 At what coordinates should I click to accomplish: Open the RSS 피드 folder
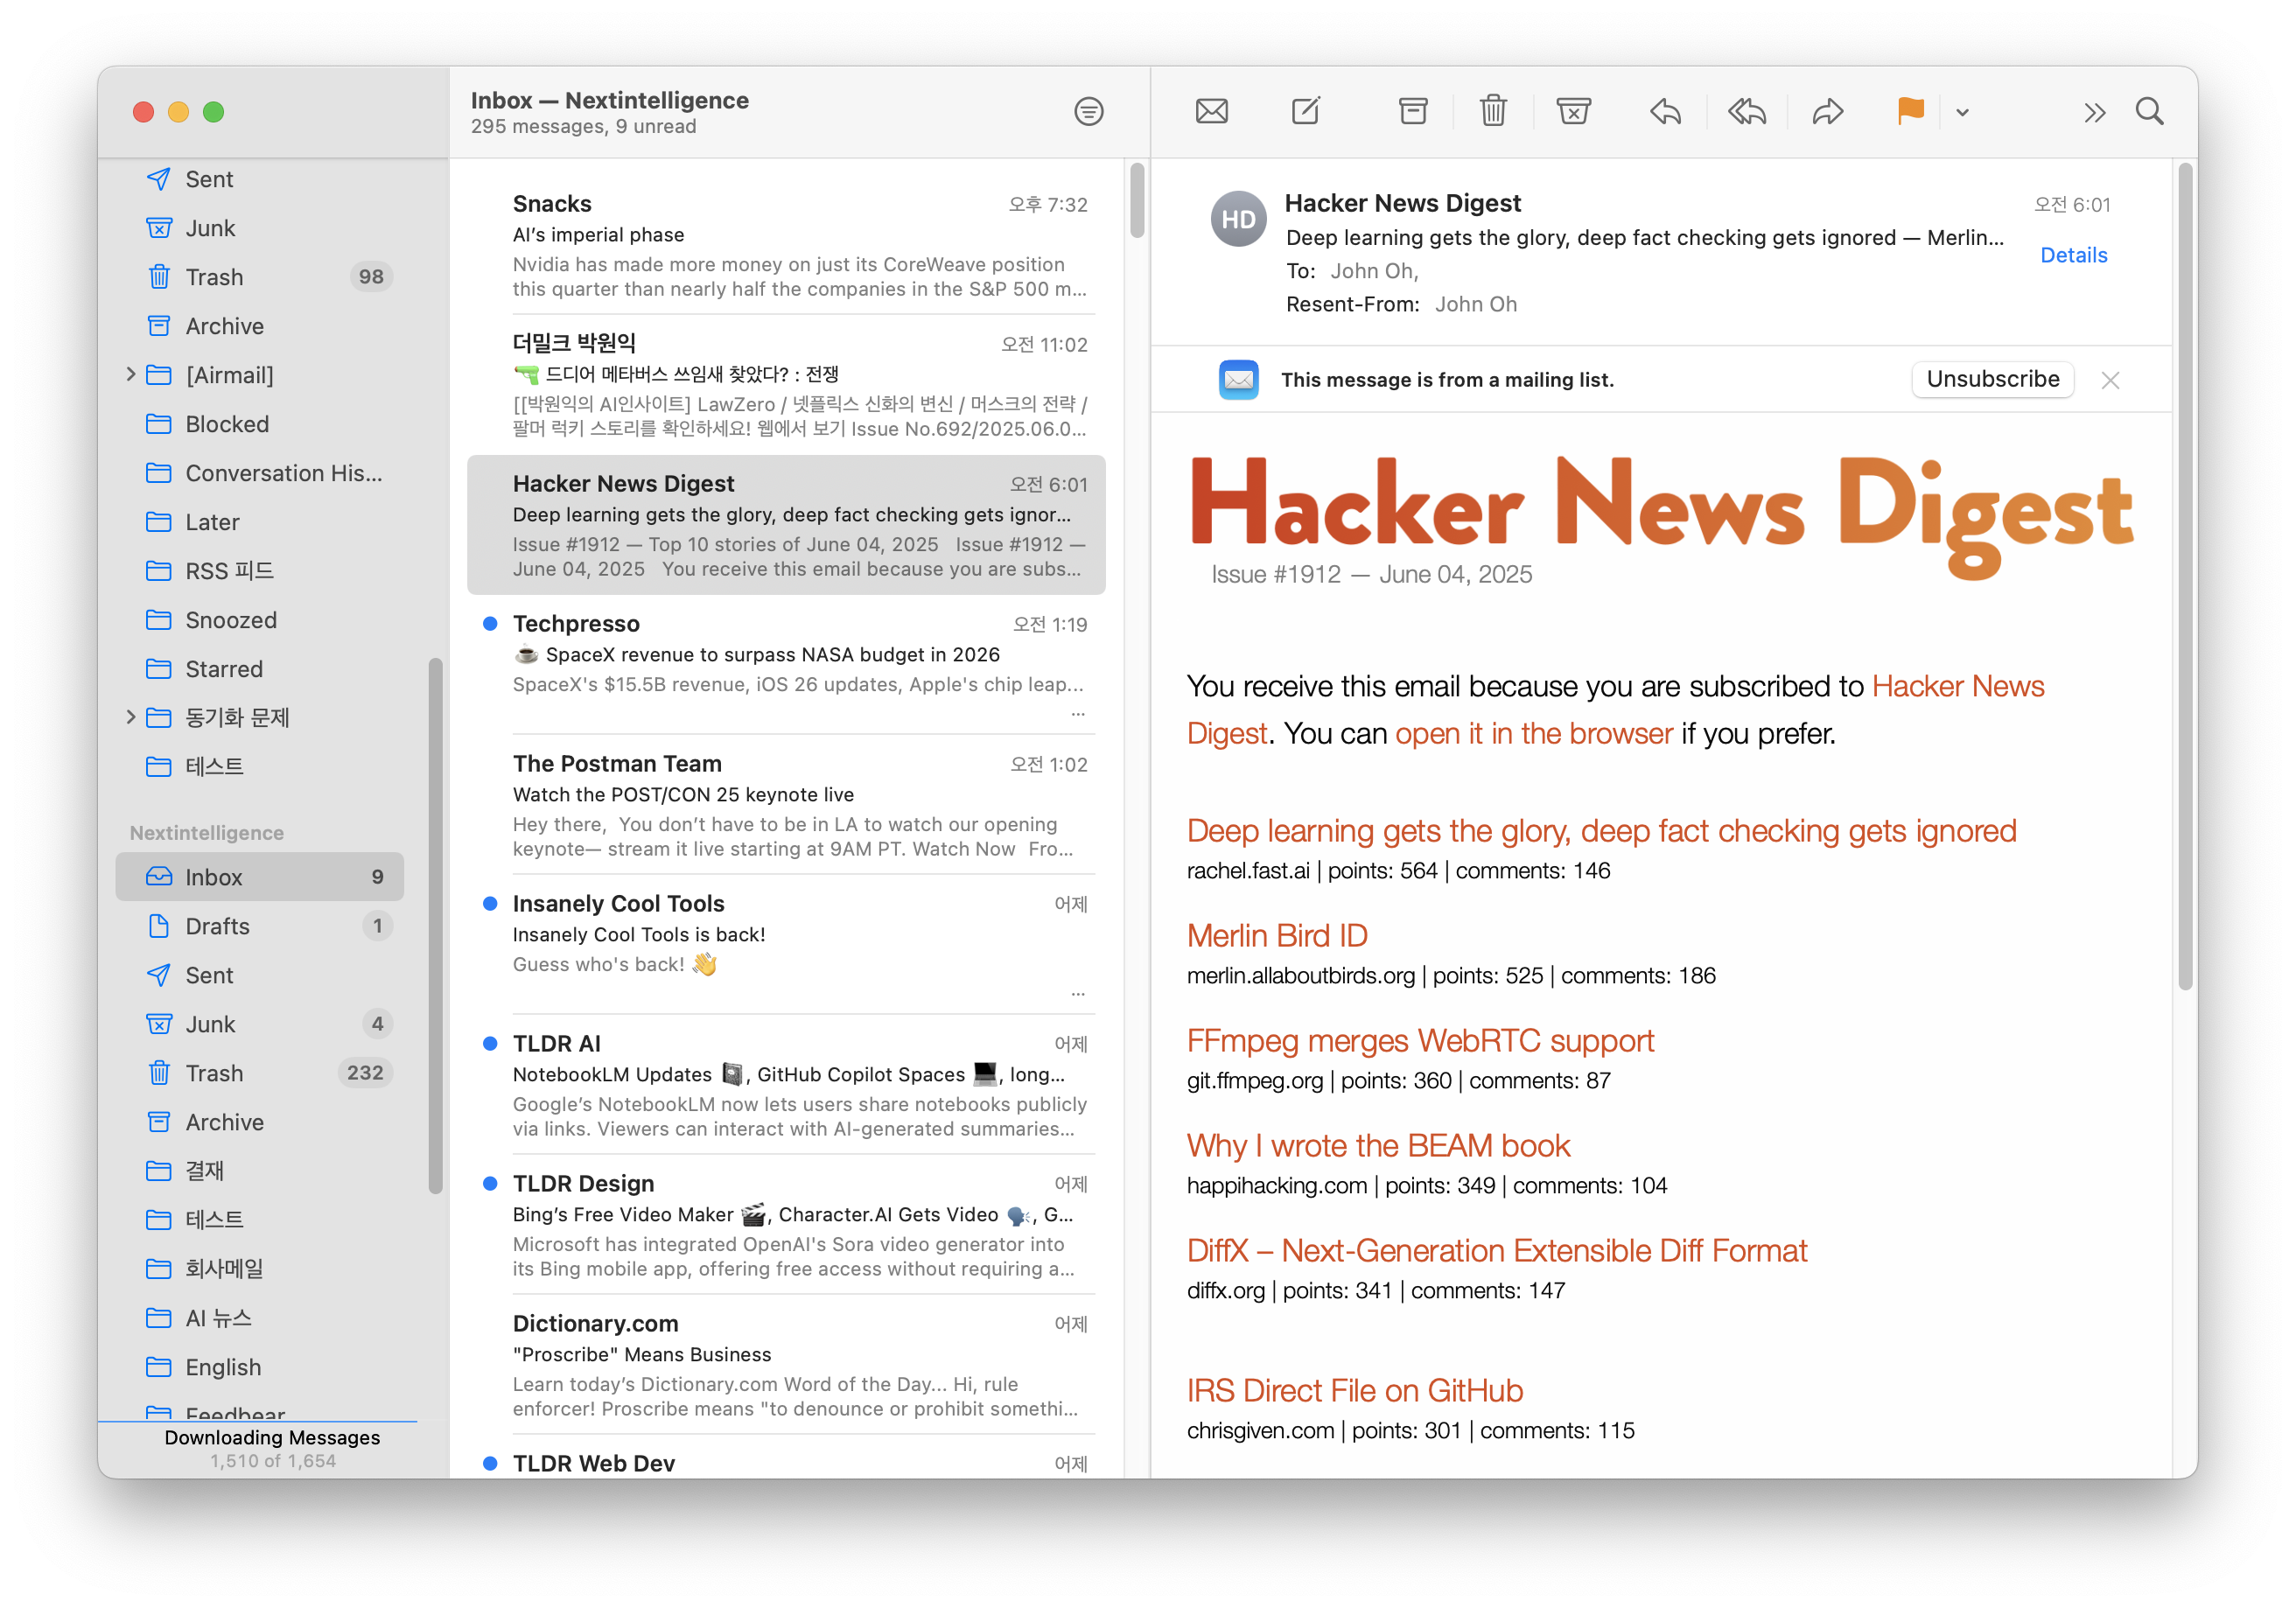click(x=260, y=571)
